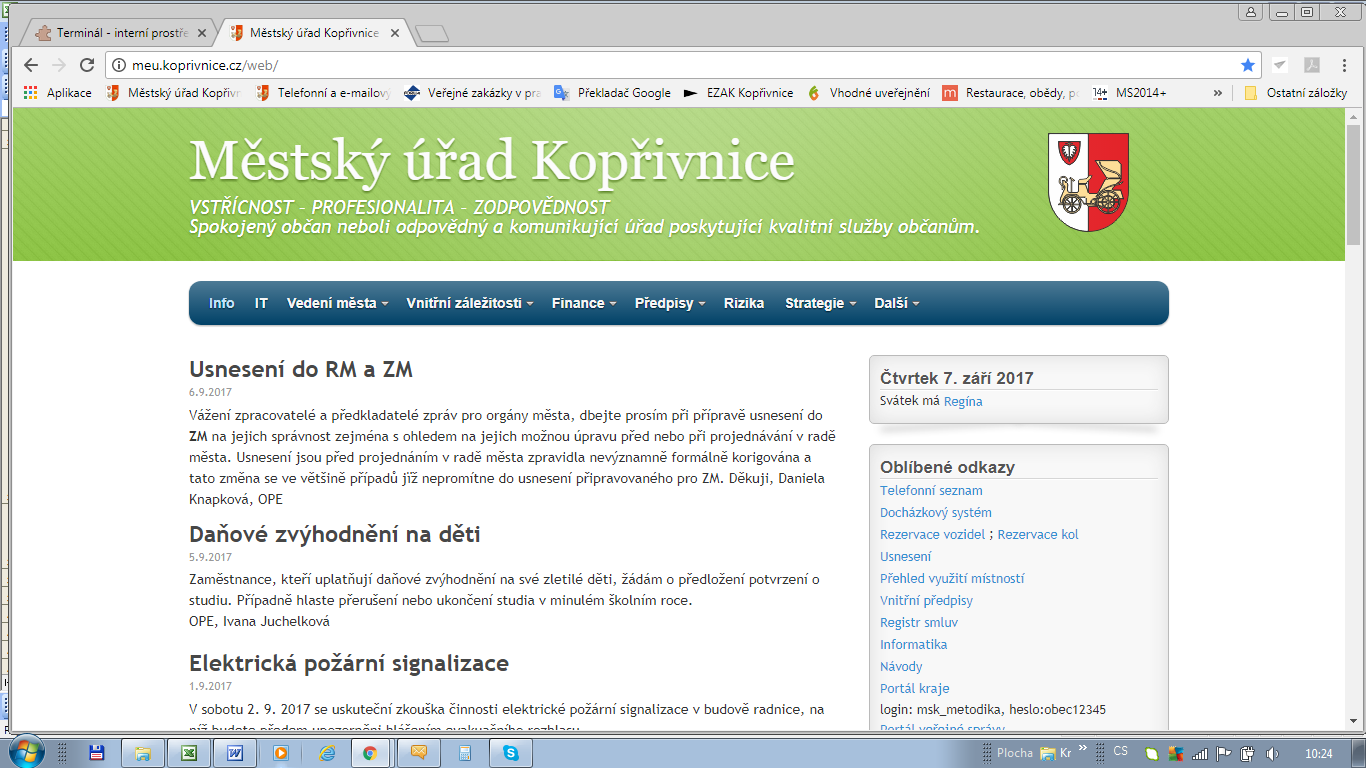Open the MS2014+ bookmark

pos(1129,93)
